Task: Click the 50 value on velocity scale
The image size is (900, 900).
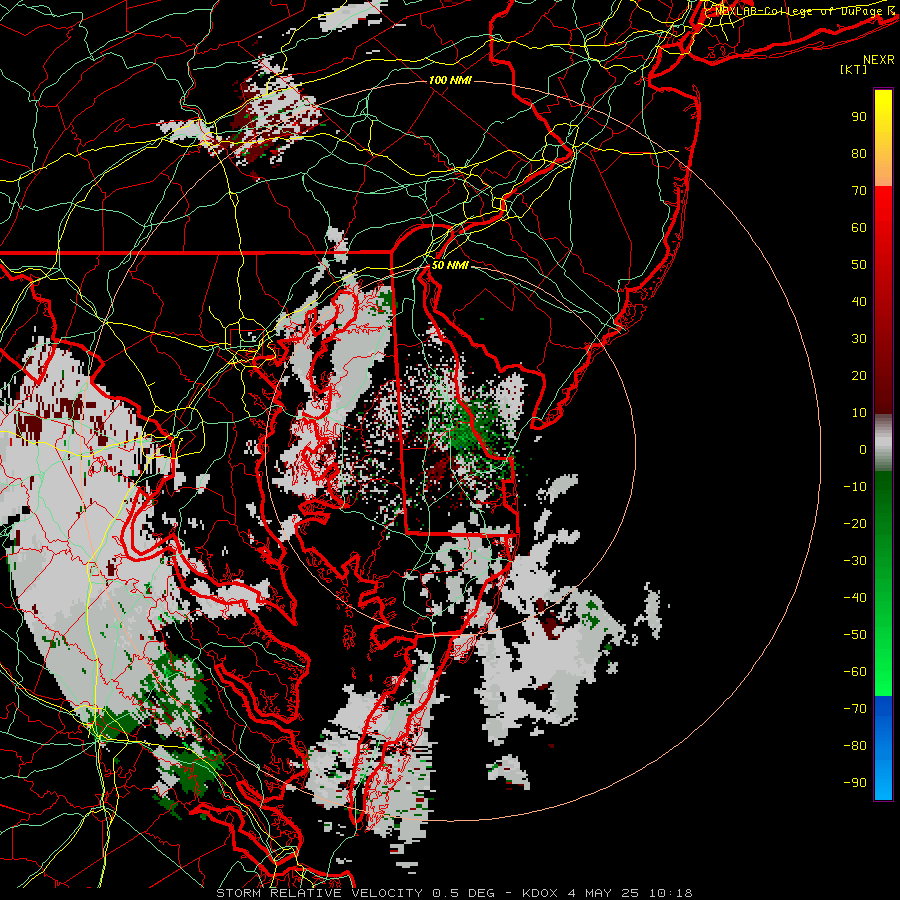Action: point(859,265)
